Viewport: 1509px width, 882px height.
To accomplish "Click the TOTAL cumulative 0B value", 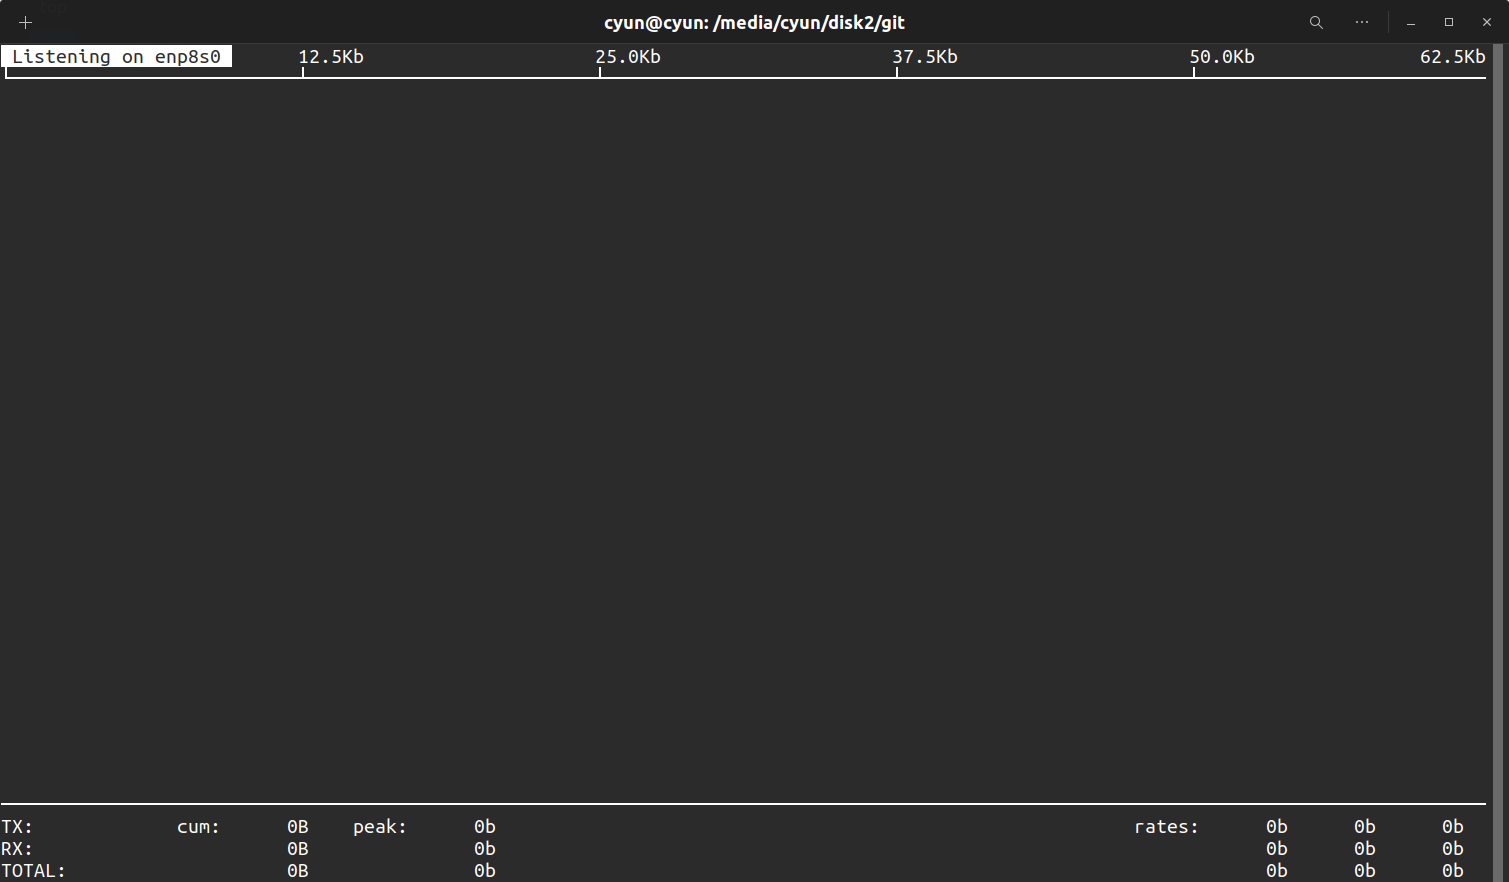I will point(298,871).
